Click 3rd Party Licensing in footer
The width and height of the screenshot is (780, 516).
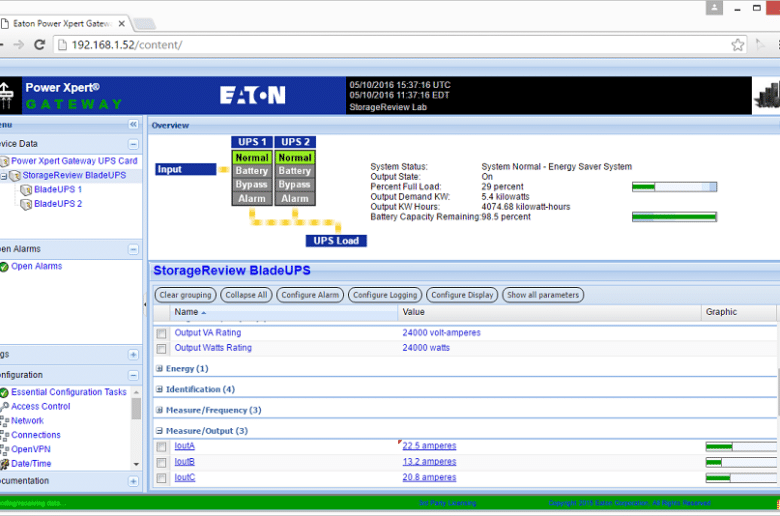[x=447, y=503]
